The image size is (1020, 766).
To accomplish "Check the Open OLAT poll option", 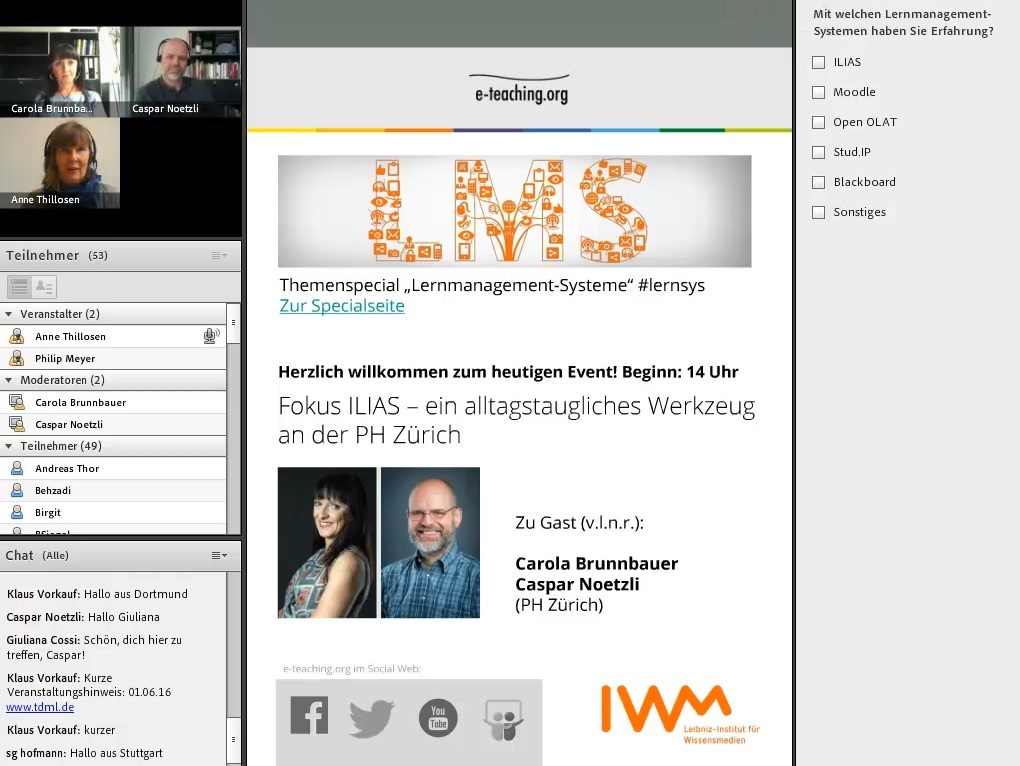I will coord(818,122).
